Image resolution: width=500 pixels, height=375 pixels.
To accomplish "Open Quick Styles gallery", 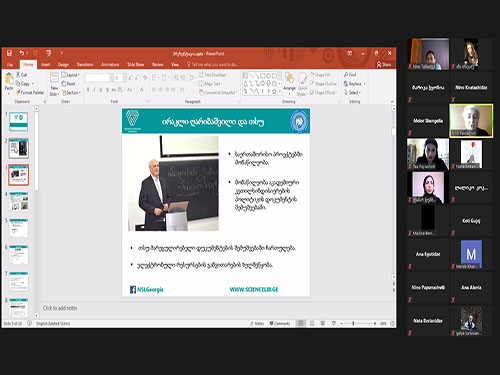I will tap(302, 85).
